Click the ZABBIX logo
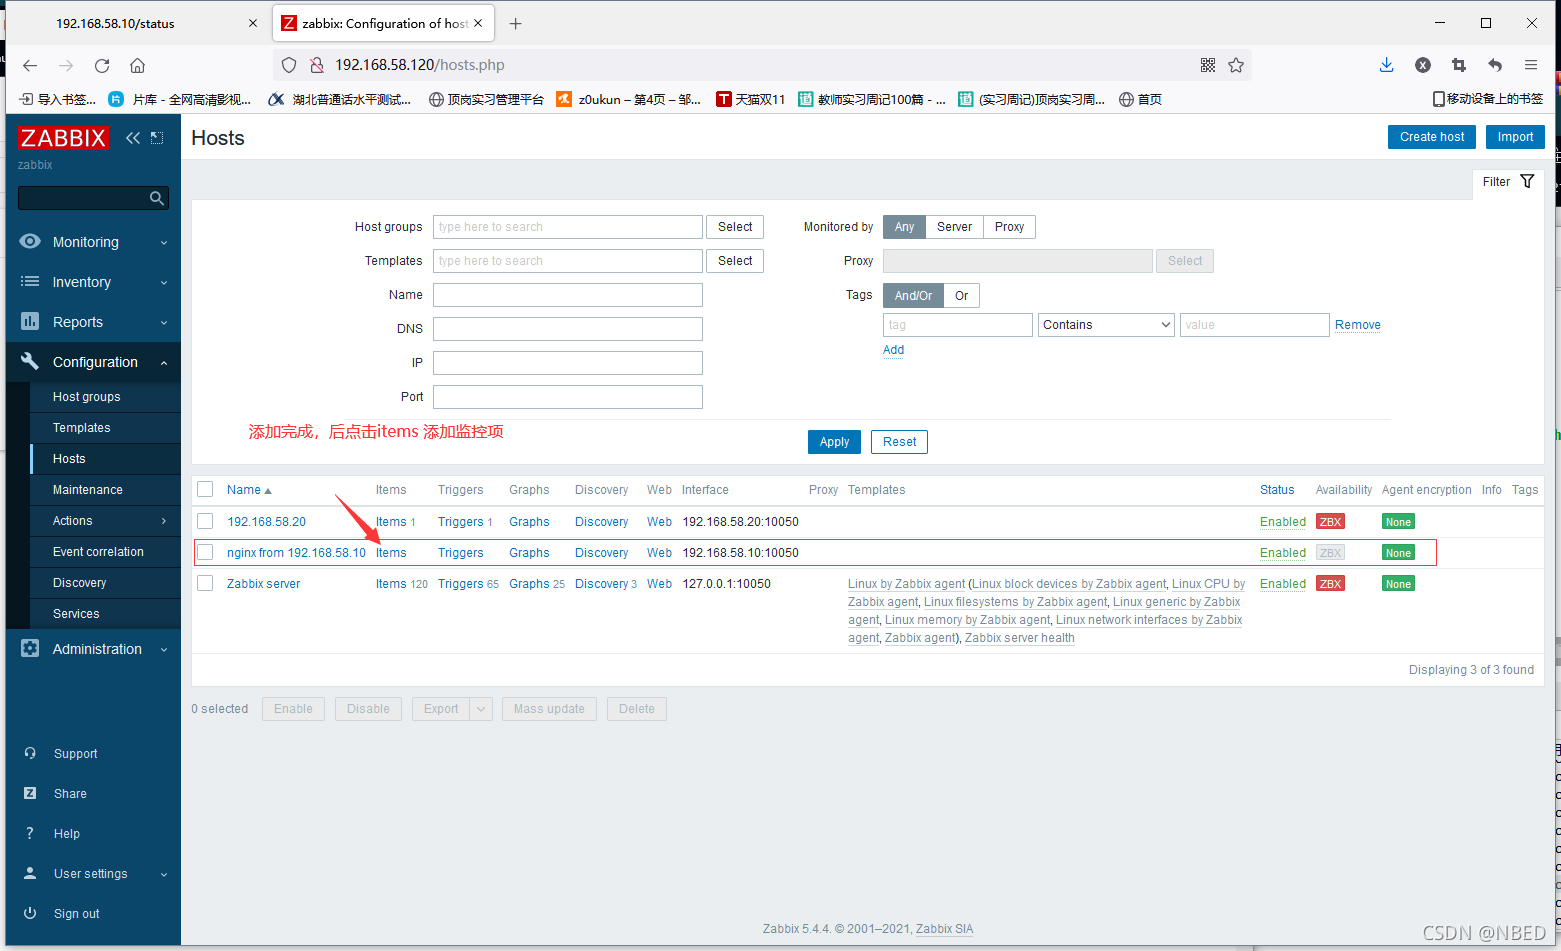The height and width of the screenshot is (951, 1561). point(63,138)
